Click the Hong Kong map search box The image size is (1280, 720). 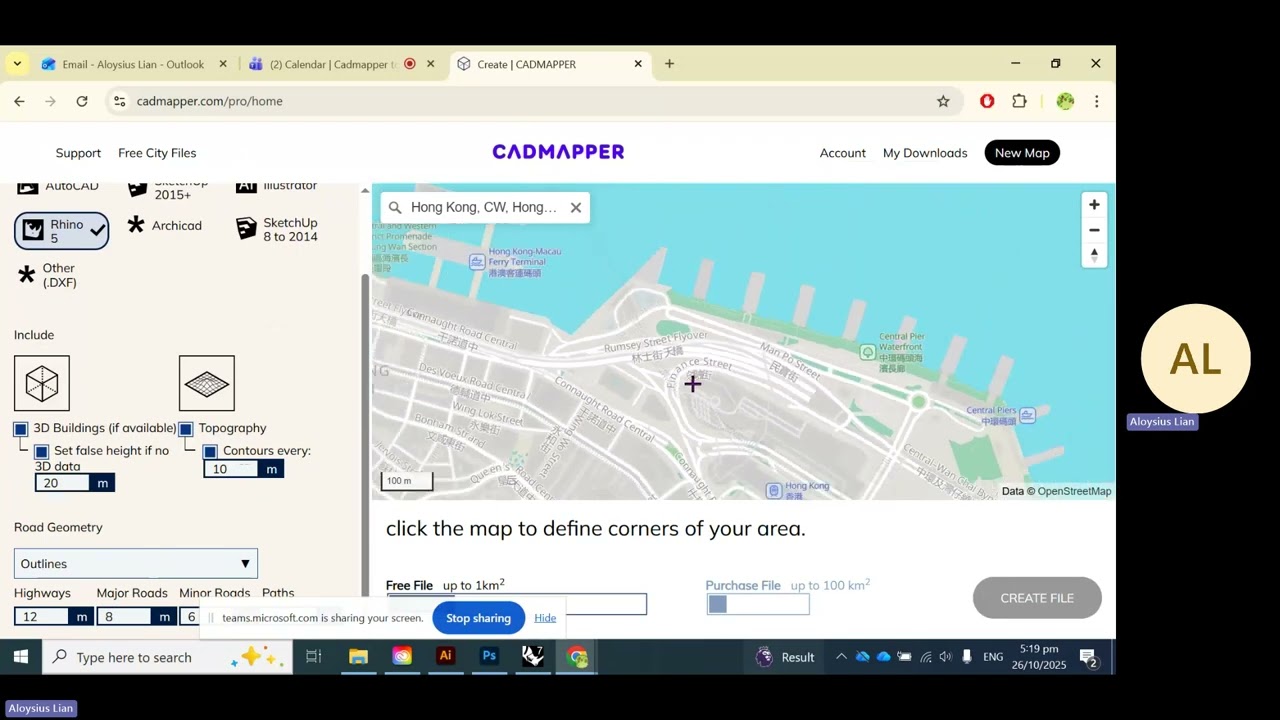click(x=484, y=208)
